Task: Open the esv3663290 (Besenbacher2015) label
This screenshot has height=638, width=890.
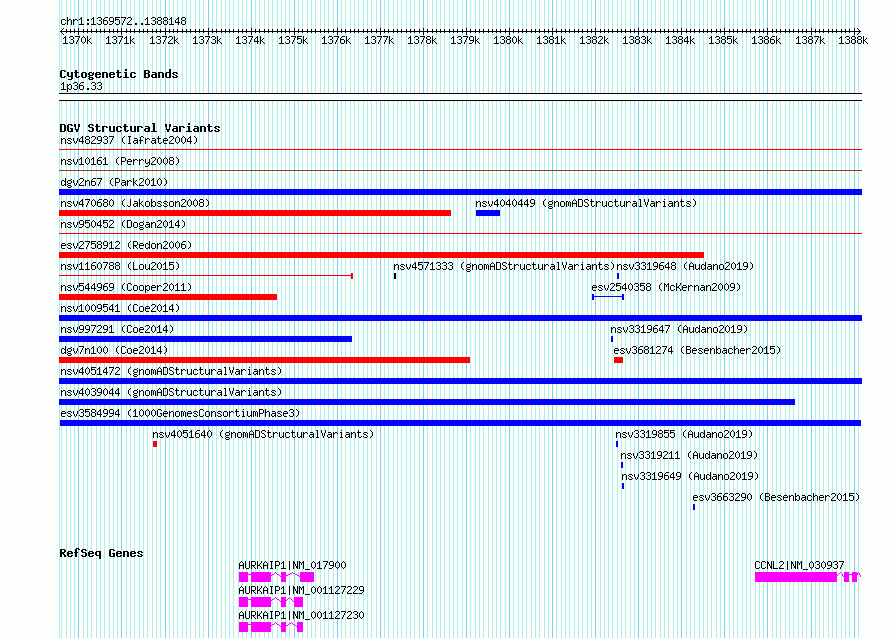Action: [776, 497]
